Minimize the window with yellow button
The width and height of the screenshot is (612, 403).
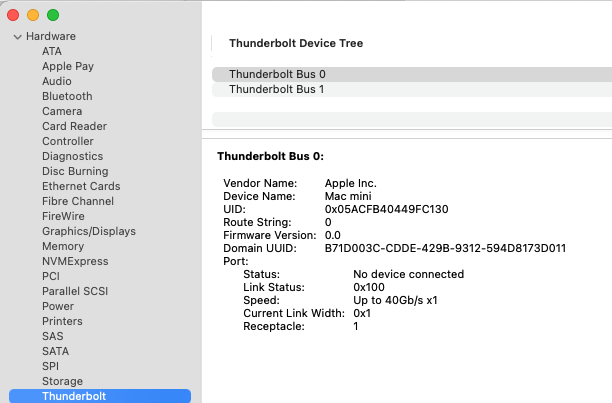pyautogui.click(x=33, y=15)
